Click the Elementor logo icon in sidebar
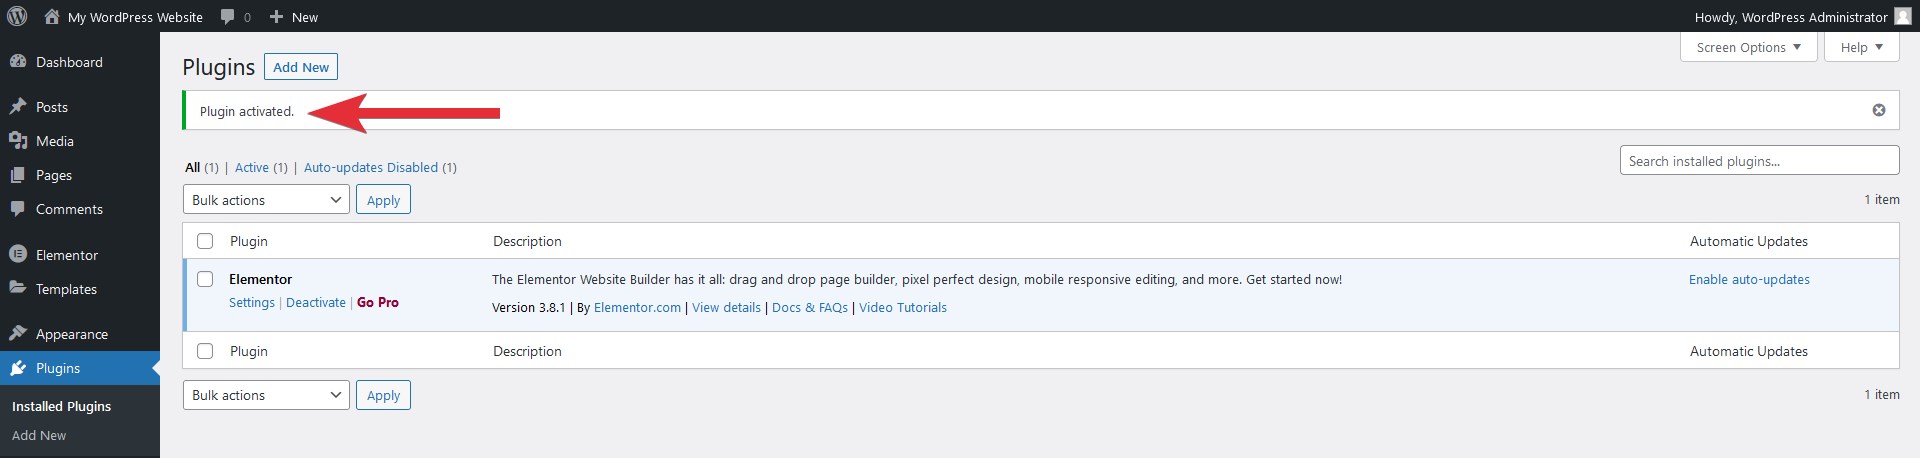 [x=18, y=255]
